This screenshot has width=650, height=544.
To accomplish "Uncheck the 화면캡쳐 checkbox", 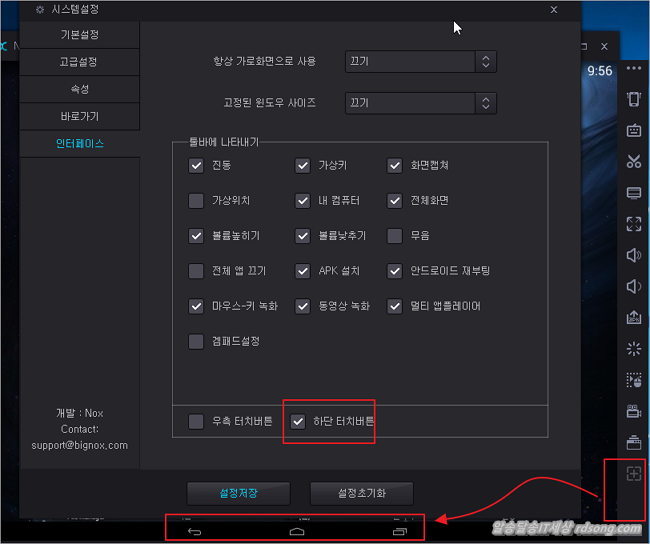I will [395, 165].
